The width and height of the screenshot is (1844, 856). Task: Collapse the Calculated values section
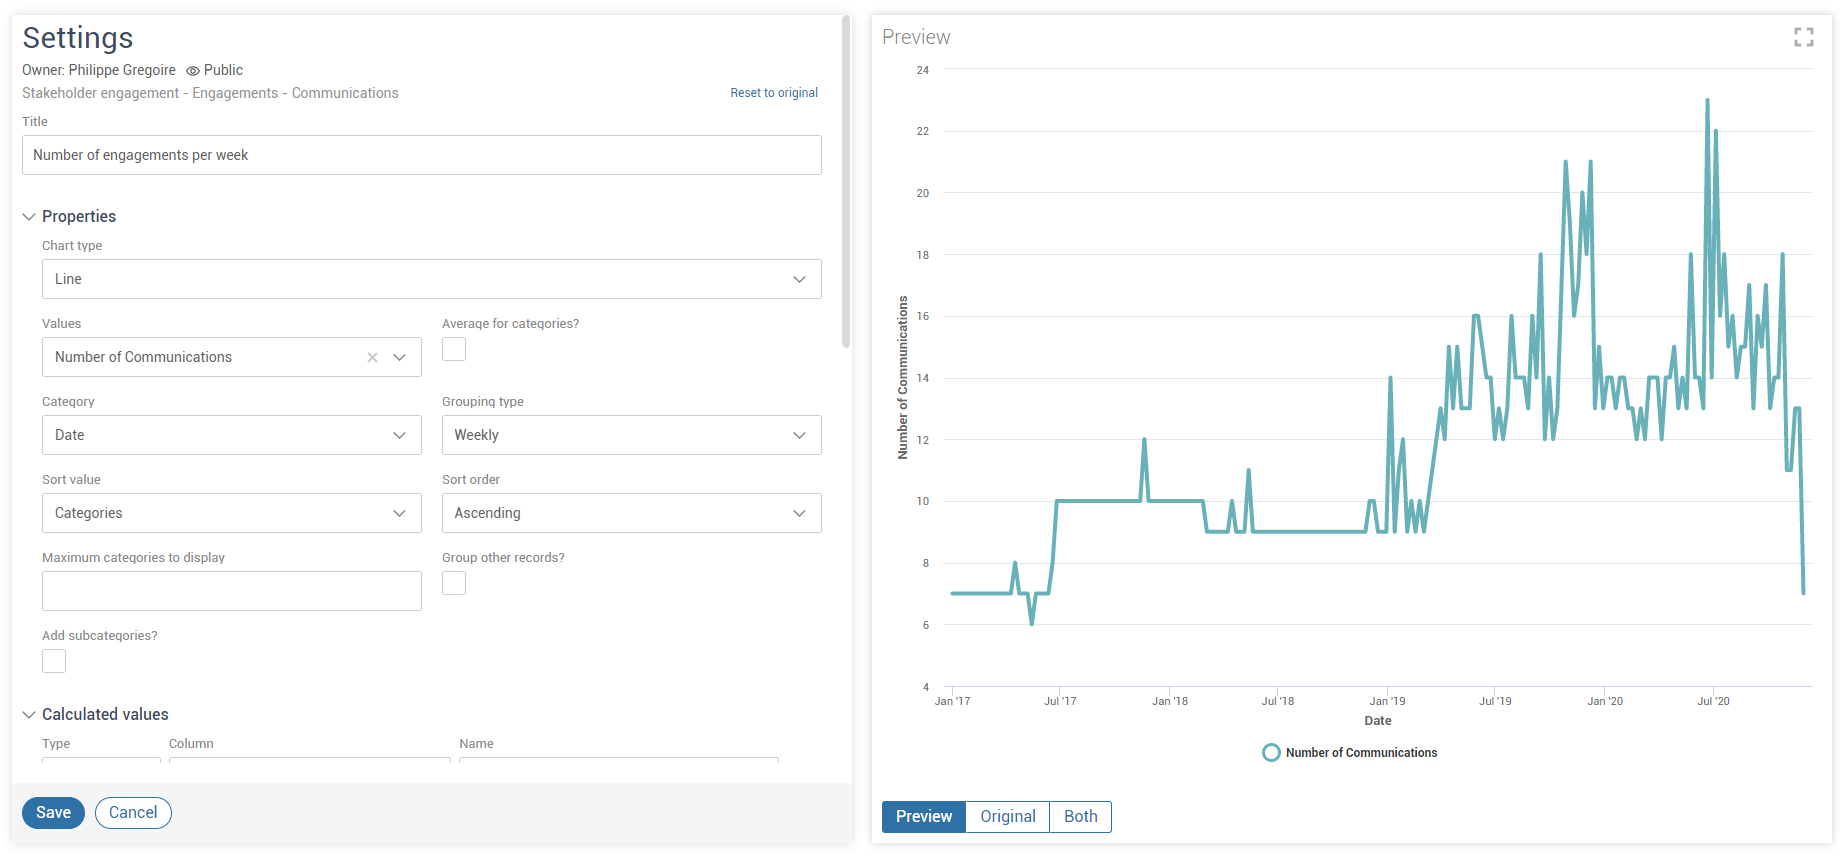tap(29, 715)
